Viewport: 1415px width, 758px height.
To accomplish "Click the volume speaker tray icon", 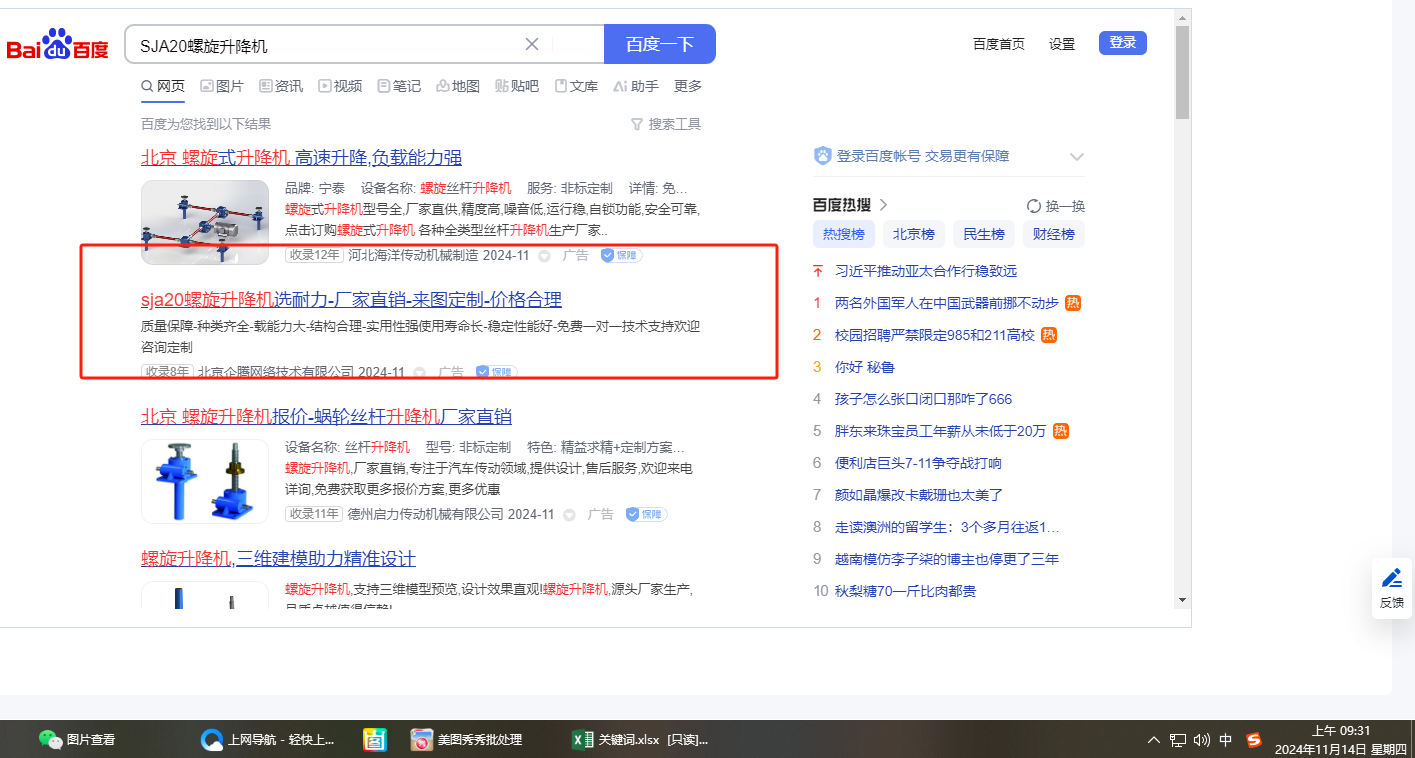I will 1202,740.
